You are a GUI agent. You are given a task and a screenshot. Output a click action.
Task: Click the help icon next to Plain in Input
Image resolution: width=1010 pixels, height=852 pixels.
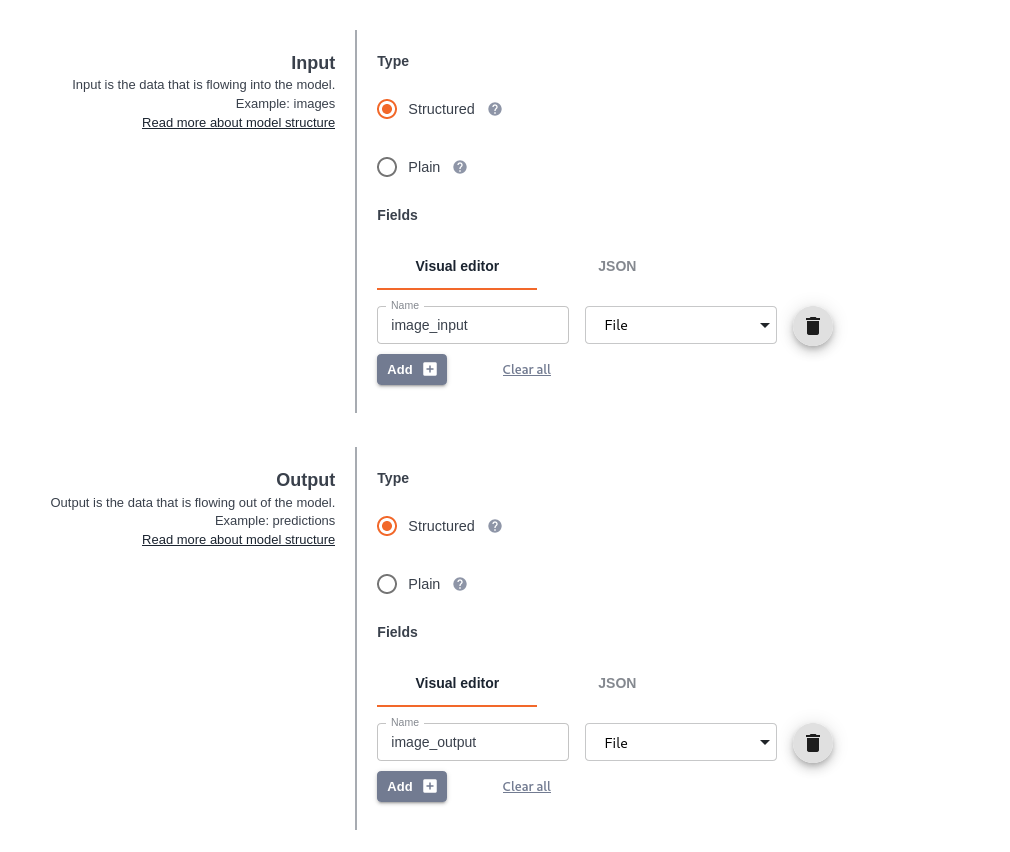point(460,167)
